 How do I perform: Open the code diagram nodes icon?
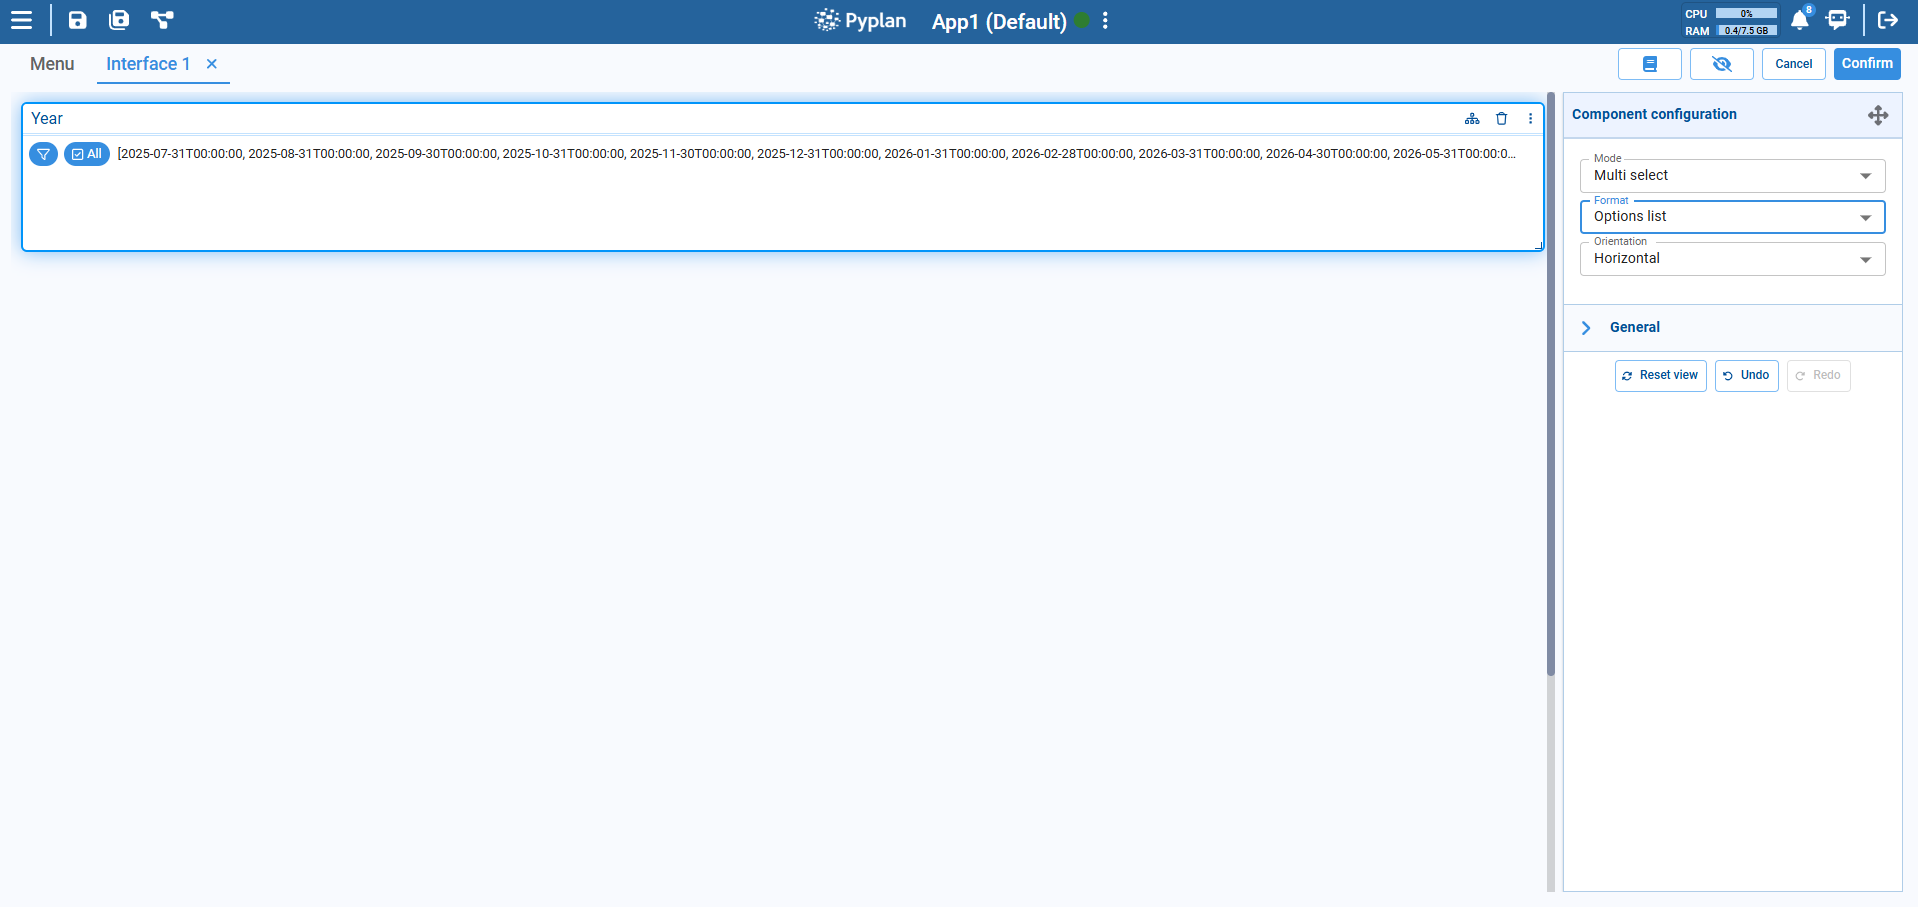[162, 20]
